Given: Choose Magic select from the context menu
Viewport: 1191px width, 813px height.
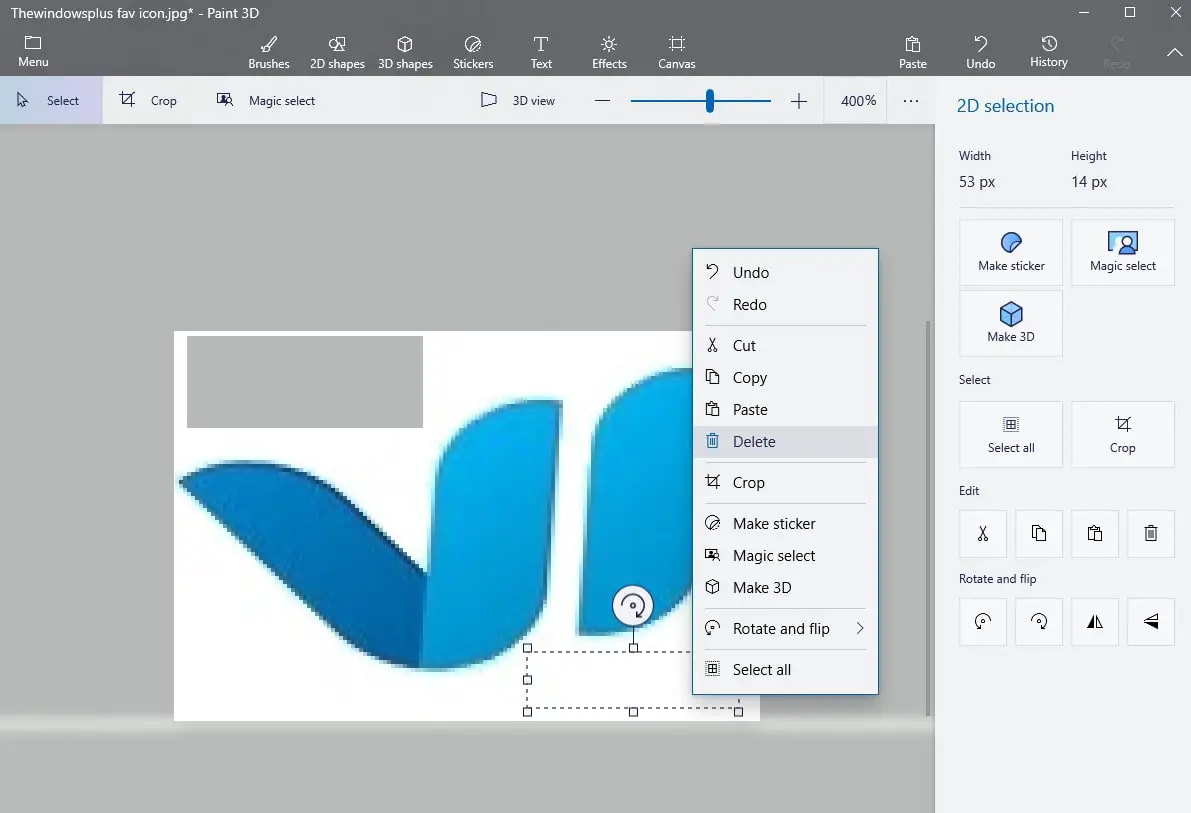Looking at the screenshot, I should click(785, 555).
